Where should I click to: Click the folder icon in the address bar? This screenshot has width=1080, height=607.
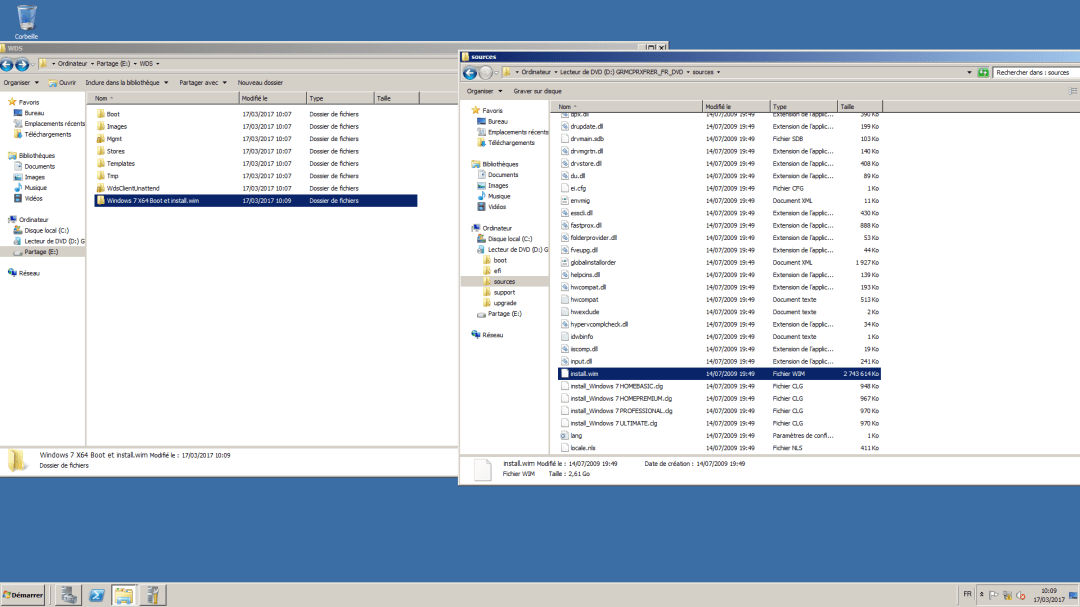505,72
